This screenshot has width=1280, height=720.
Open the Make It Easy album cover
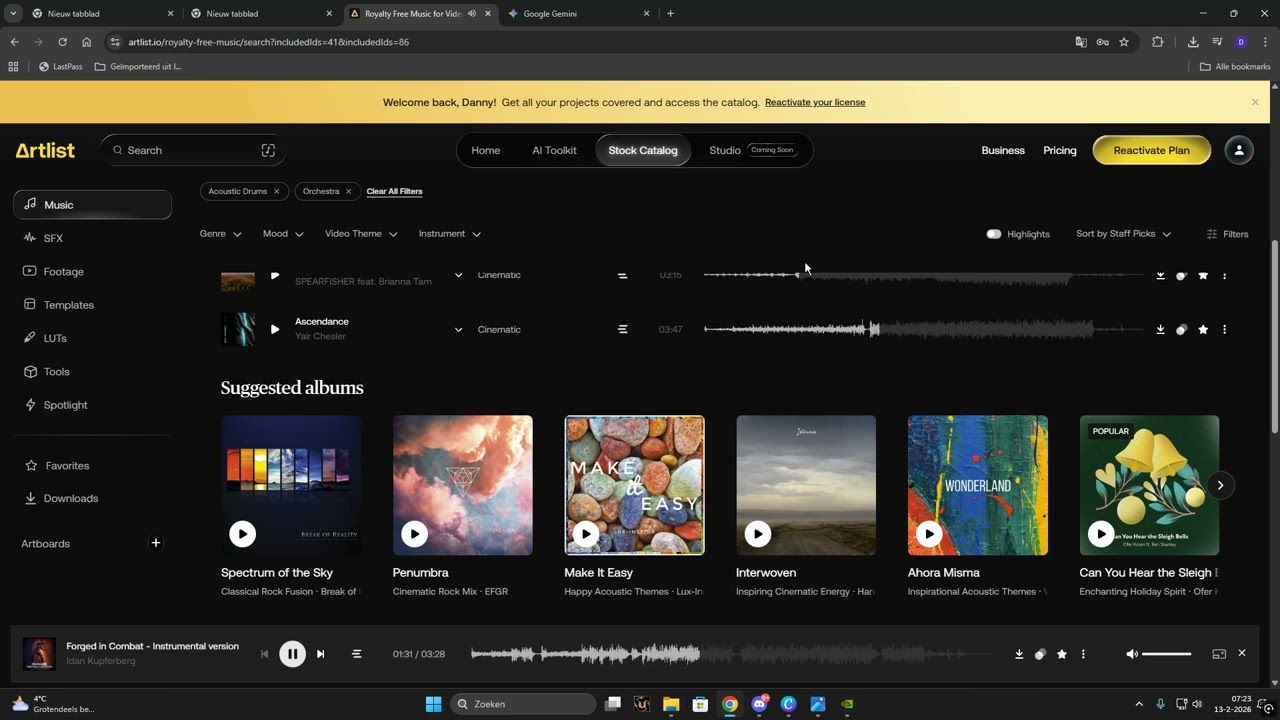[634, 485]
